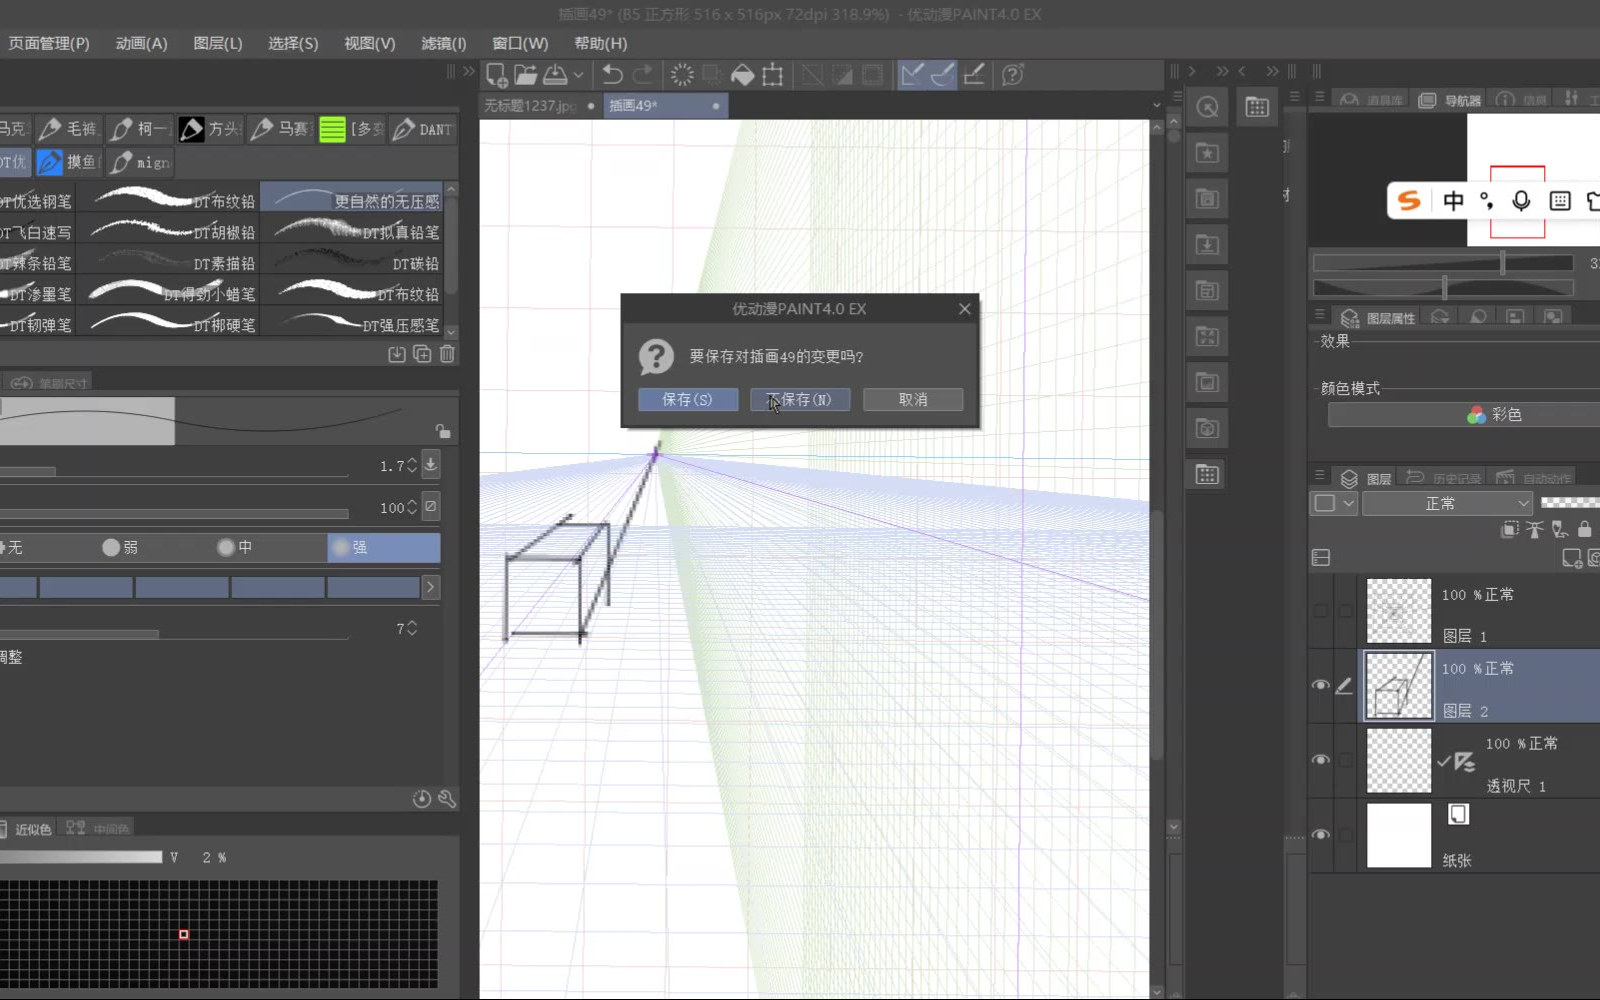The height and width of the screenshot is (1000, 1600).
Task: Click the selected color cell in color grid
Action: pos(183,935)
